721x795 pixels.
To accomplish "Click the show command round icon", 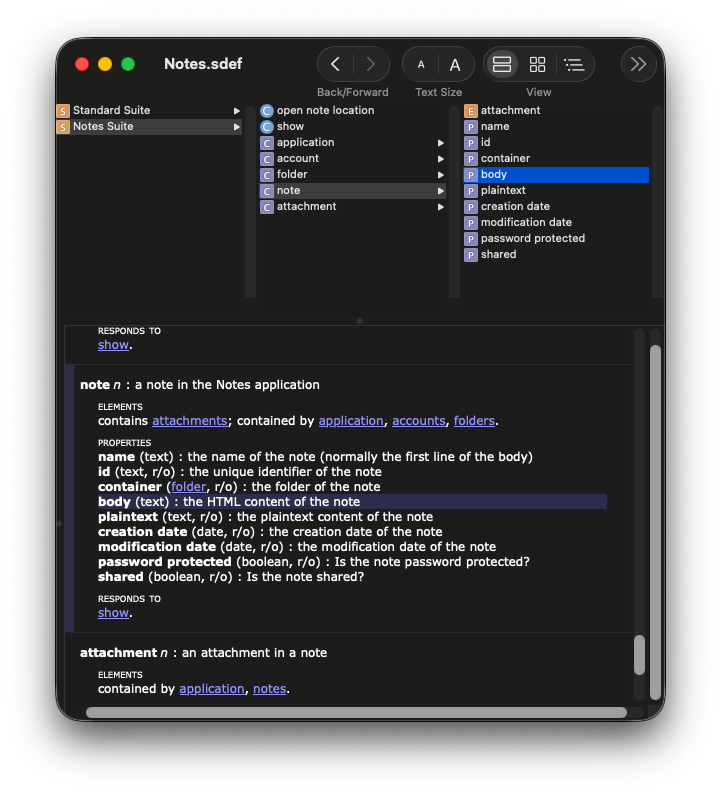I will pos(267,127).
